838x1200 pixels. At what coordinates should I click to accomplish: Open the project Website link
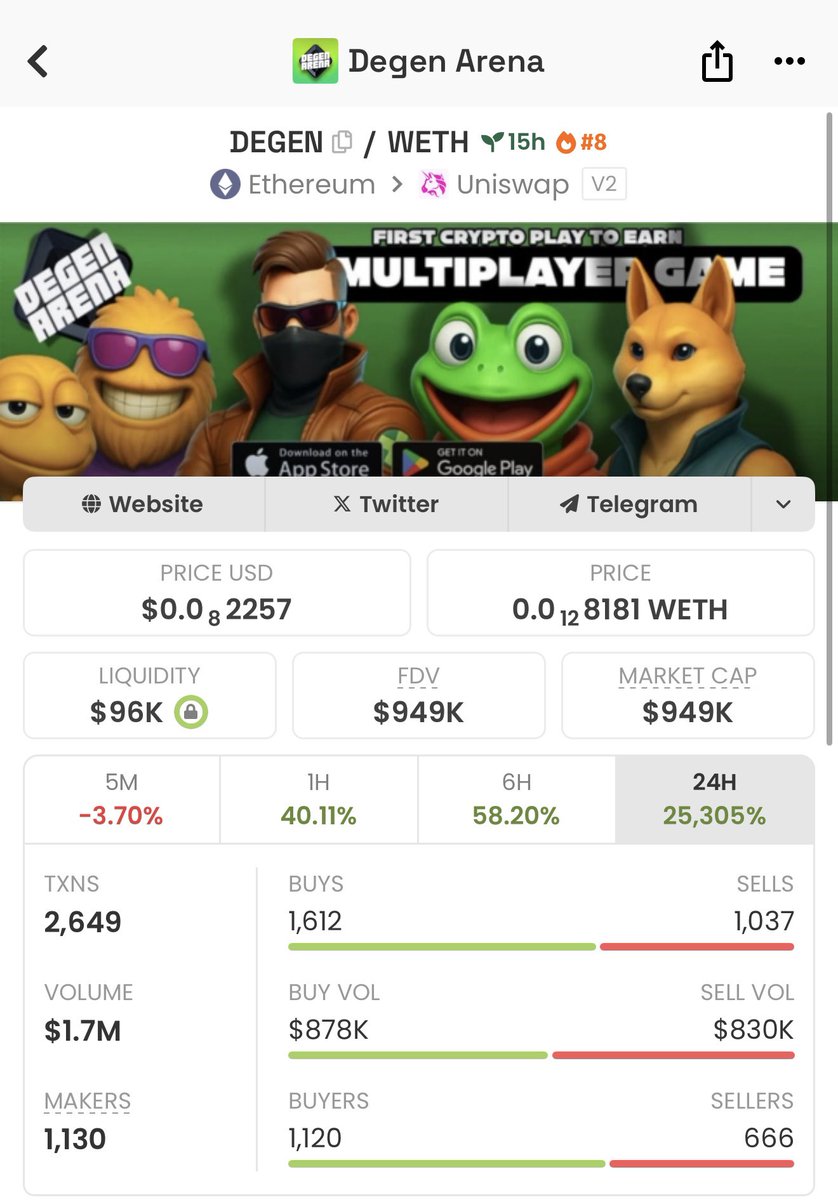[x=144, y=504]
